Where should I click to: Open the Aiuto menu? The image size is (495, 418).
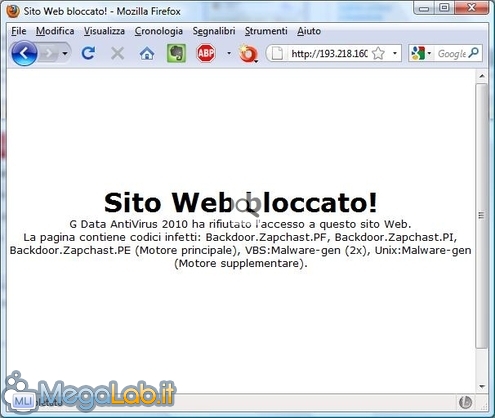click(x=309, y=31)
